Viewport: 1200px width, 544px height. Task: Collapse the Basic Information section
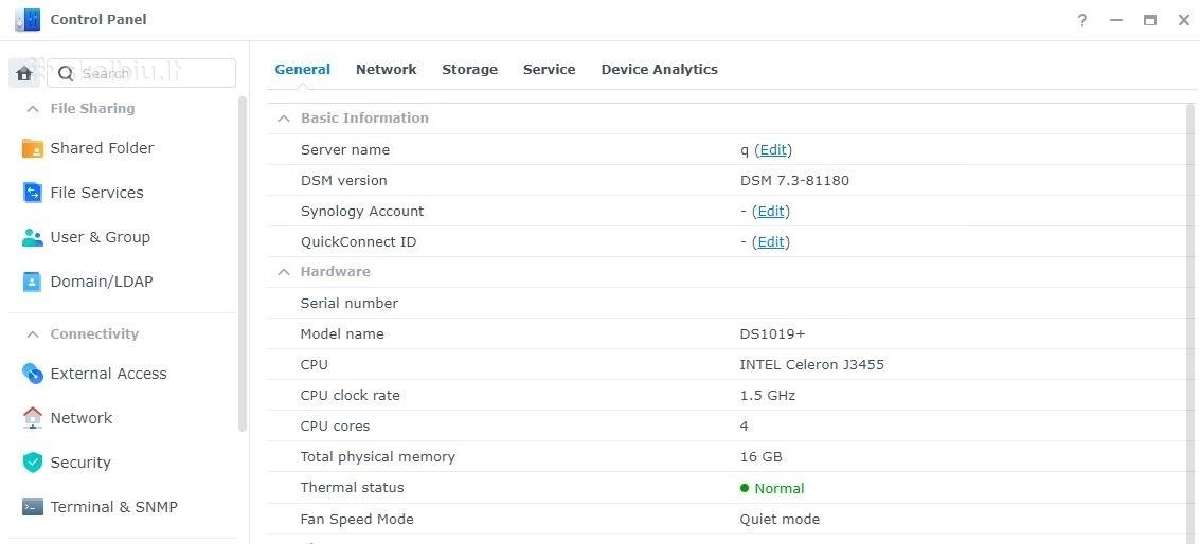(284, 118)
